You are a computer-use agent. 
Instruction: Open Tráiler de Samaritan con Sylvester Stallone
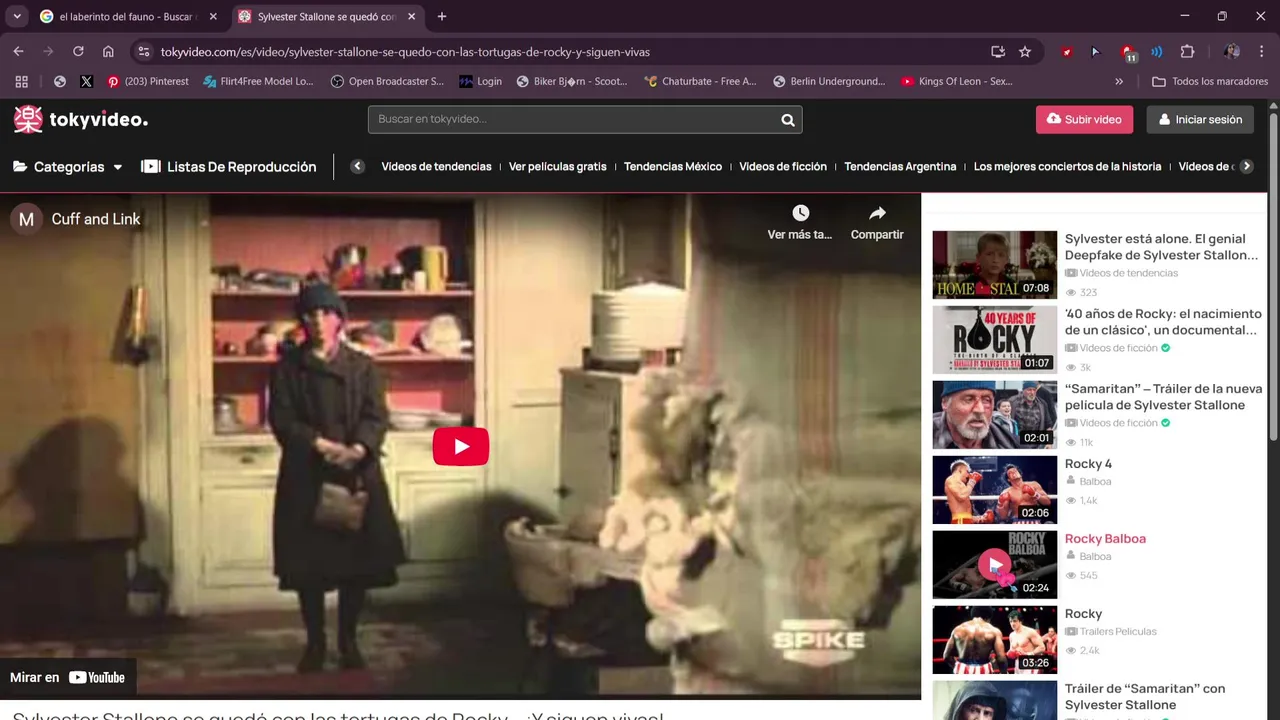[x=1145, y=697]
